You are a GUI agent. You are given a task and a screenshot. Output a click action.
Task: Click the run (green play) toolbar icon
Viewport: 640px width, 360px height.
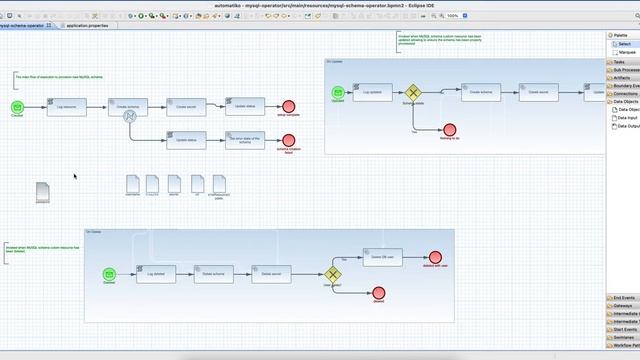(141, 16)
